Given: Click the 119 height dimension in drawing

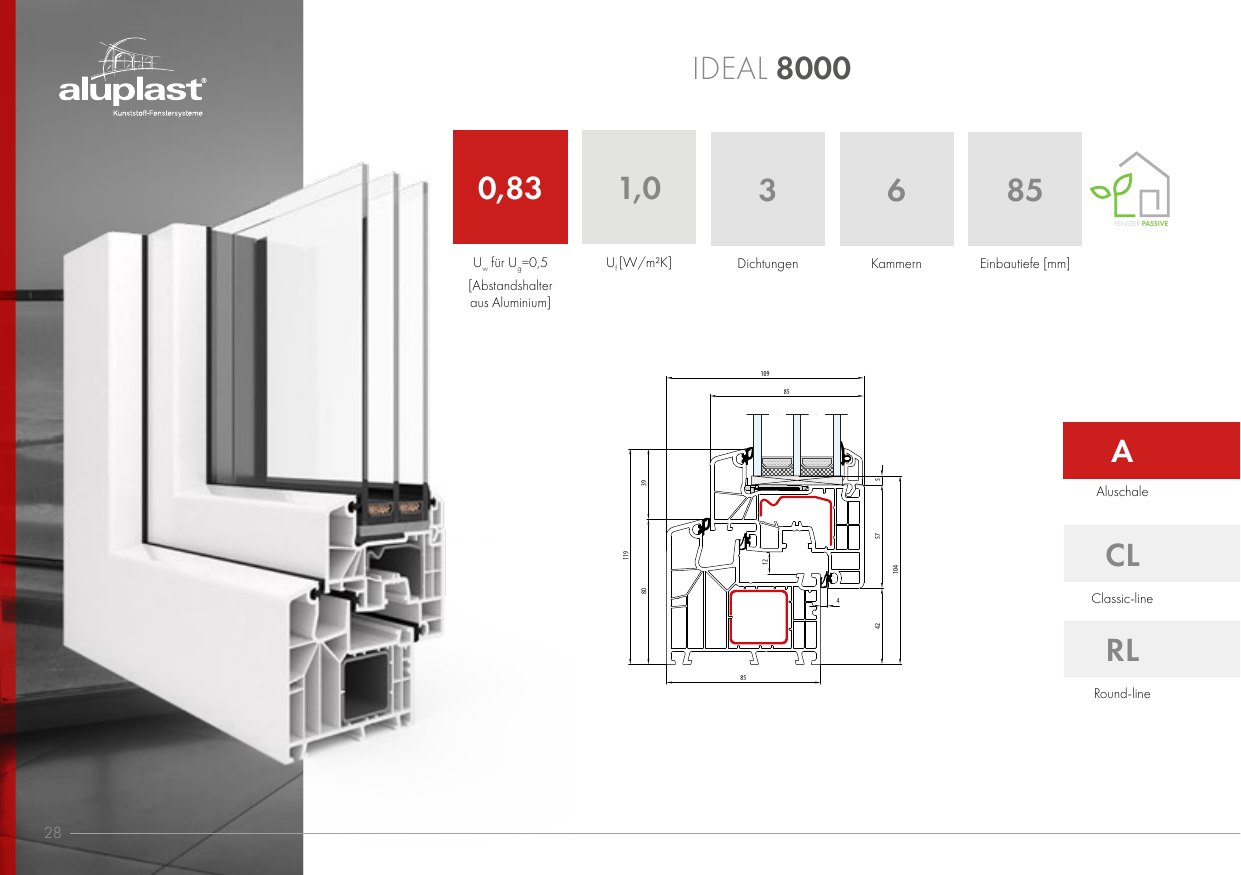Looking at the screenshot, I should [625, 556].
